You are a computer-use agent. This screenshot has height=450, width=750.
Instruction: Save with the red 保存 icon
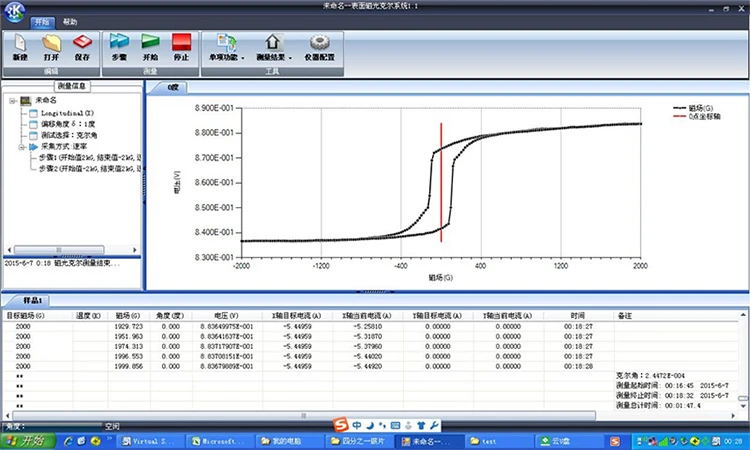82,48
